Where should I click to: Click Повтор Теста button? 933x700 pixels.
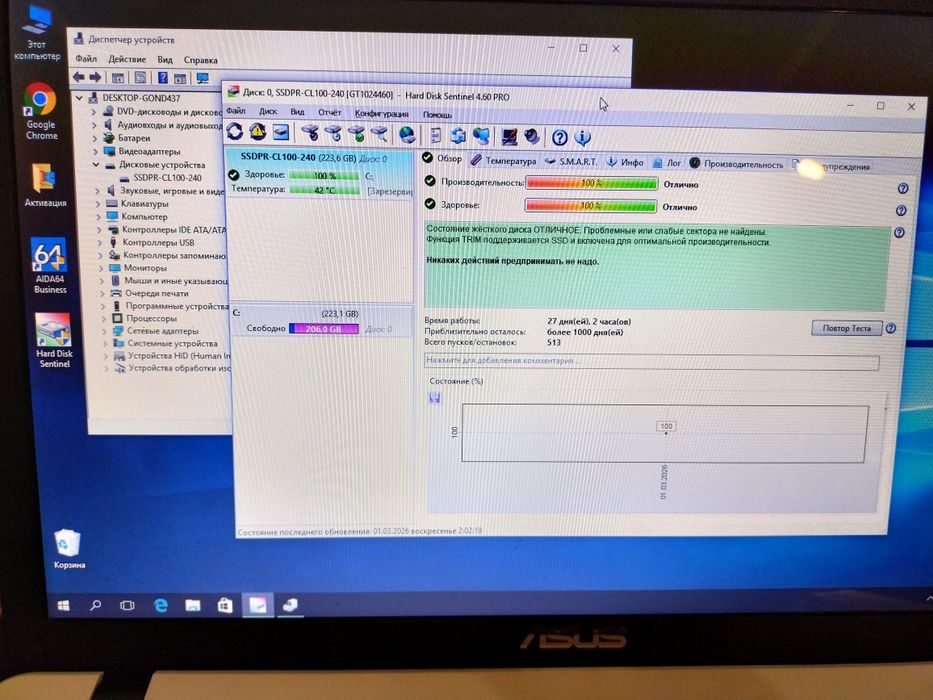point(846,328)
